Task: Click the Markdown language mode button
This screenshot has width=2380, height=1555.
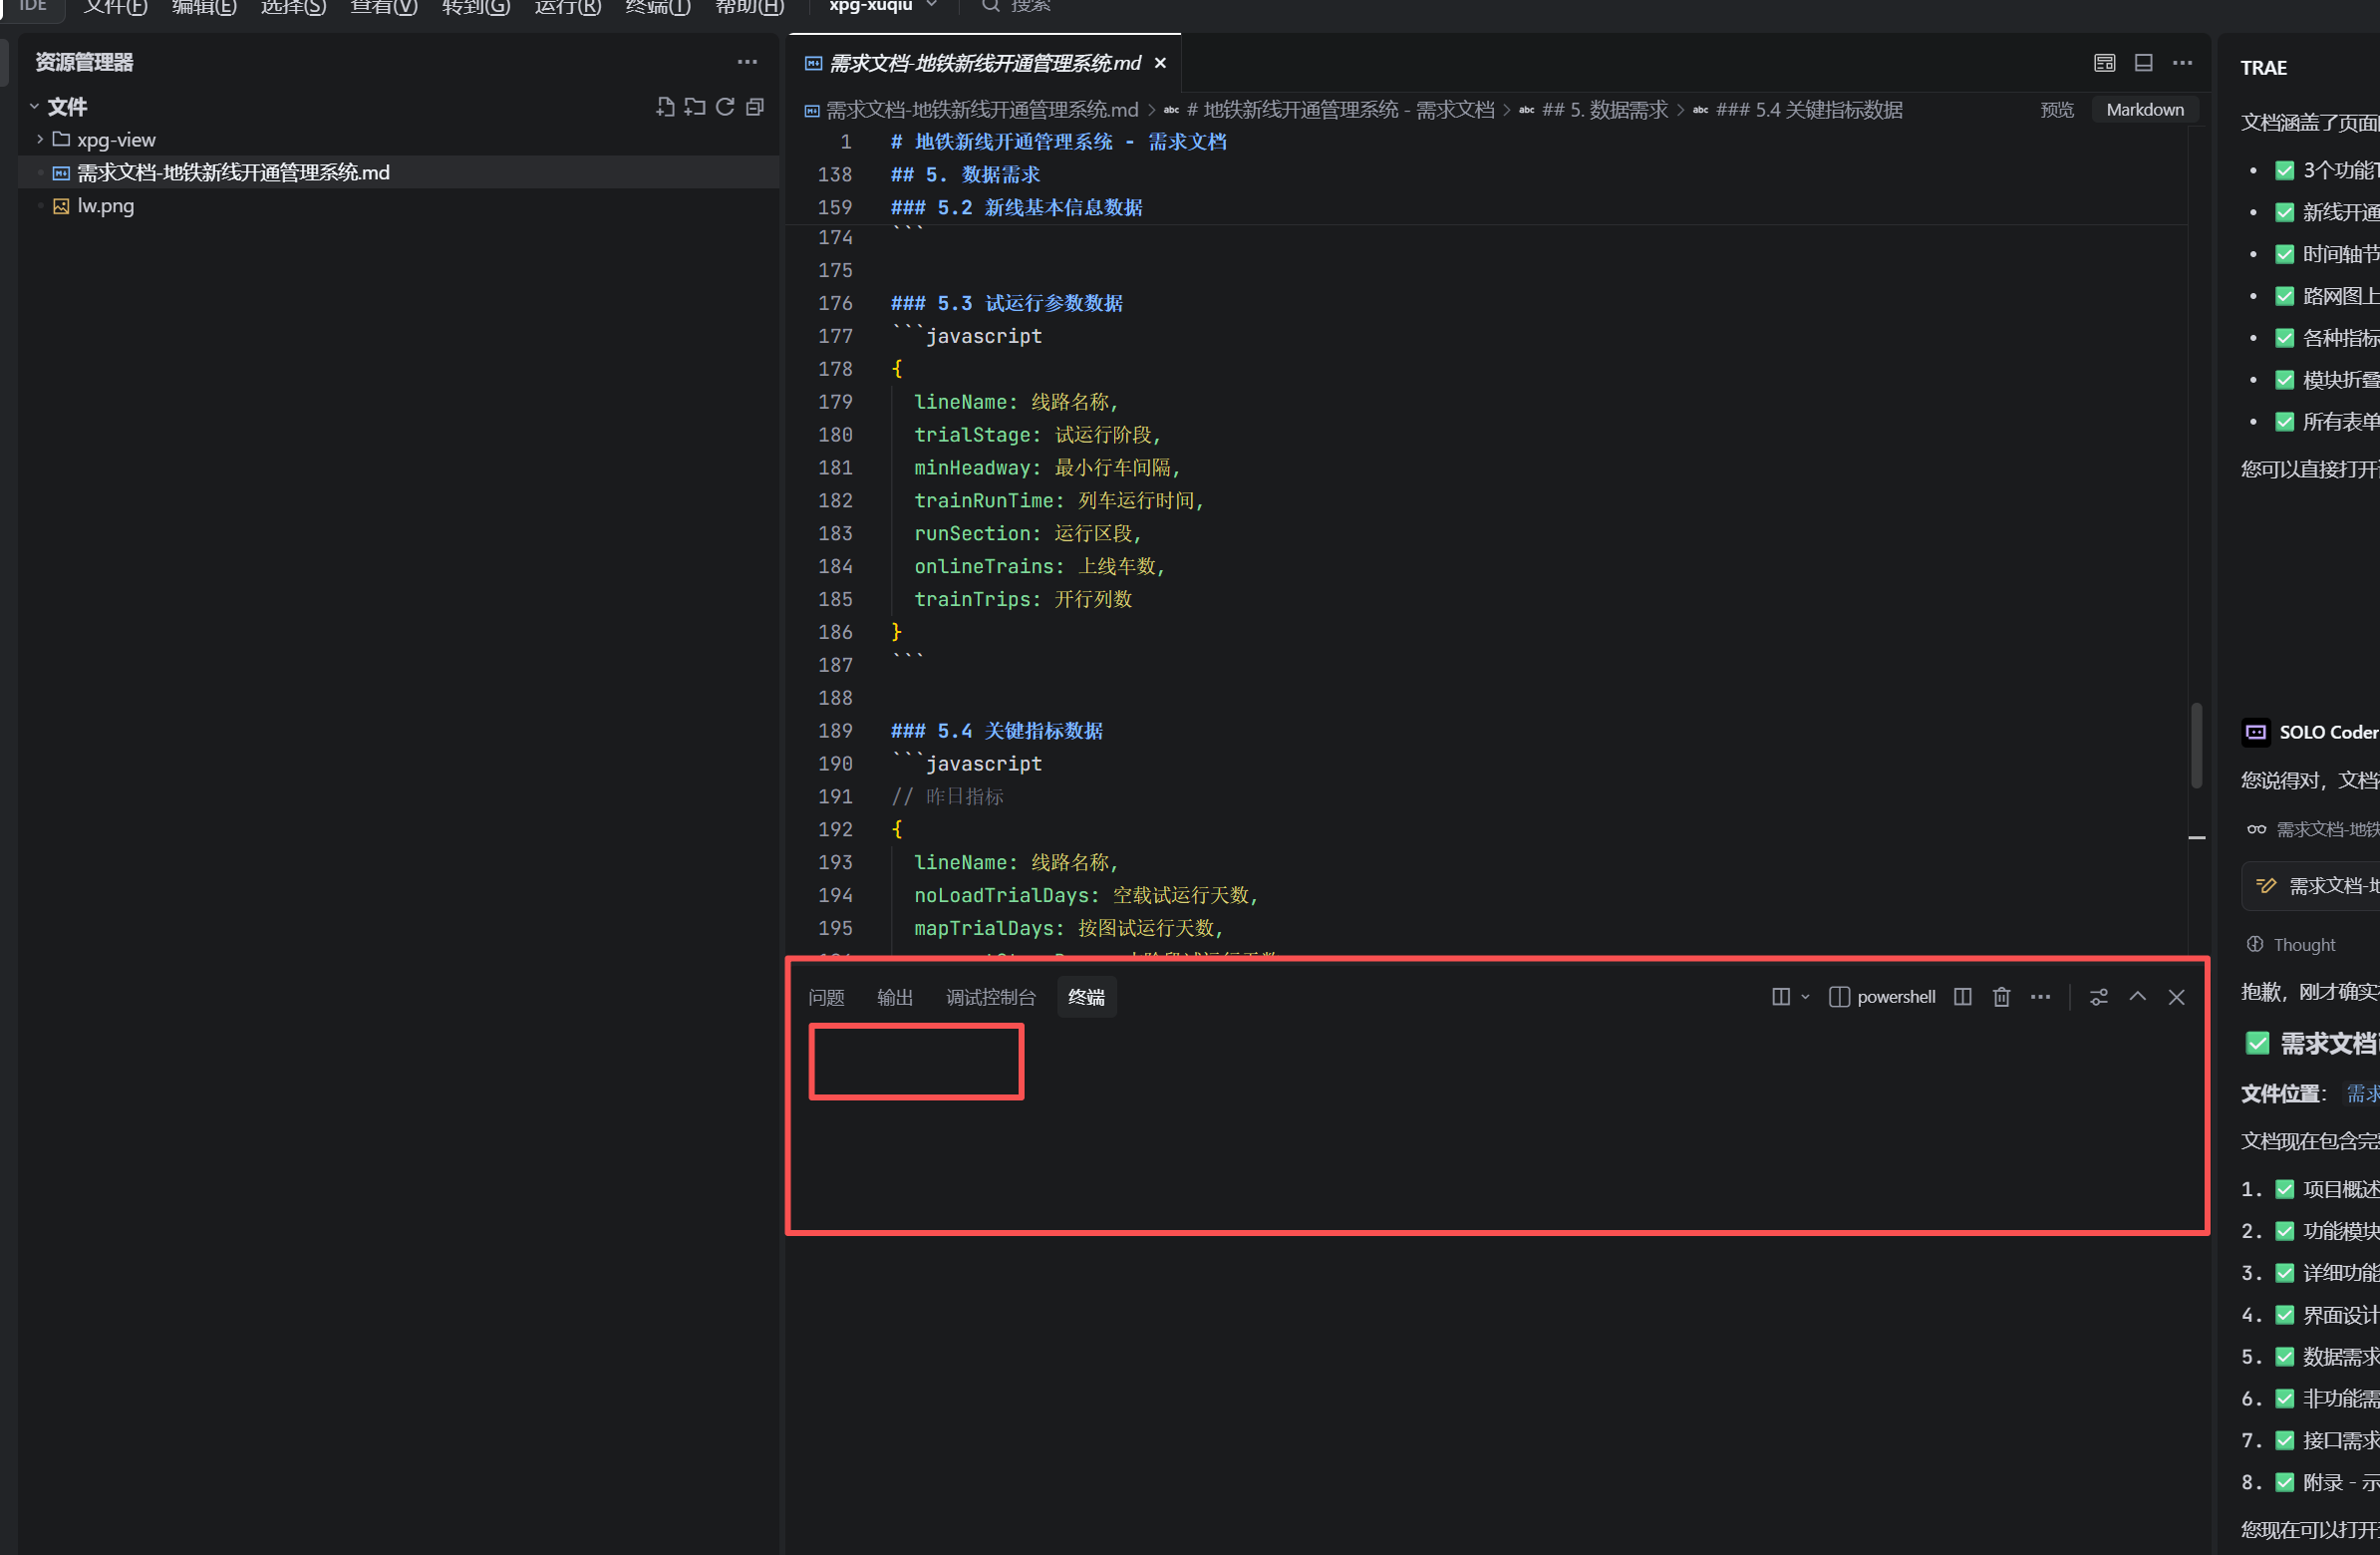Action: click(x=2144, y=110)
